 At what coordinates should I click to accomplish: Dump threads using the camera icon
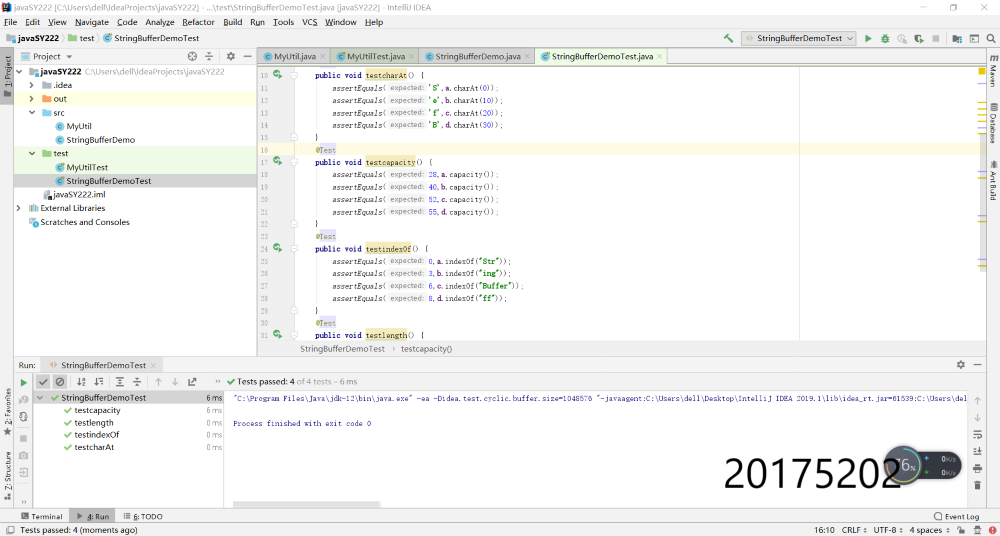(x=24, y=455)
